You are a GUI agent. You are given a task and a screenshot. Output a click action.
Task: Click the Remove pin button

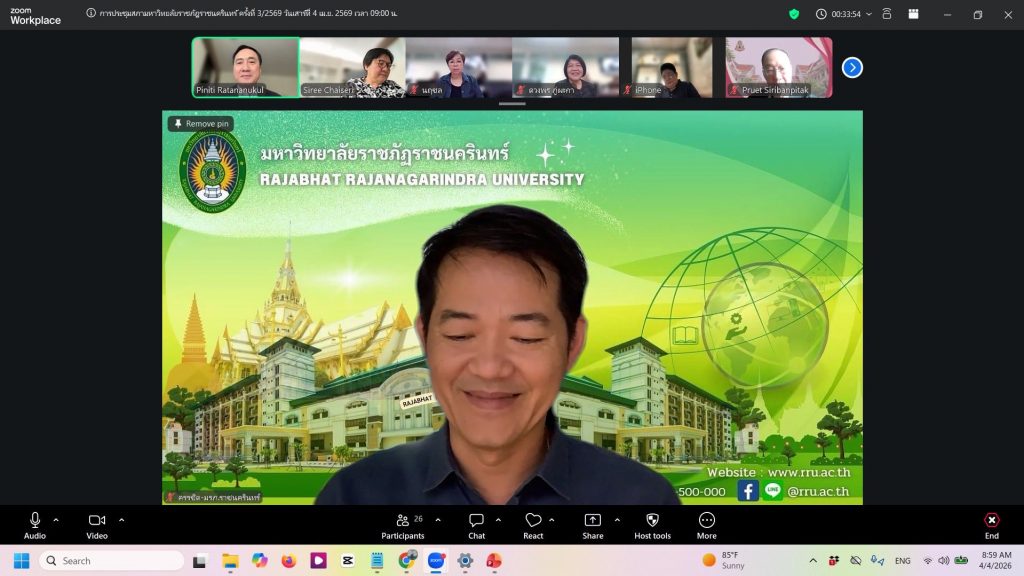coord(200,124)
